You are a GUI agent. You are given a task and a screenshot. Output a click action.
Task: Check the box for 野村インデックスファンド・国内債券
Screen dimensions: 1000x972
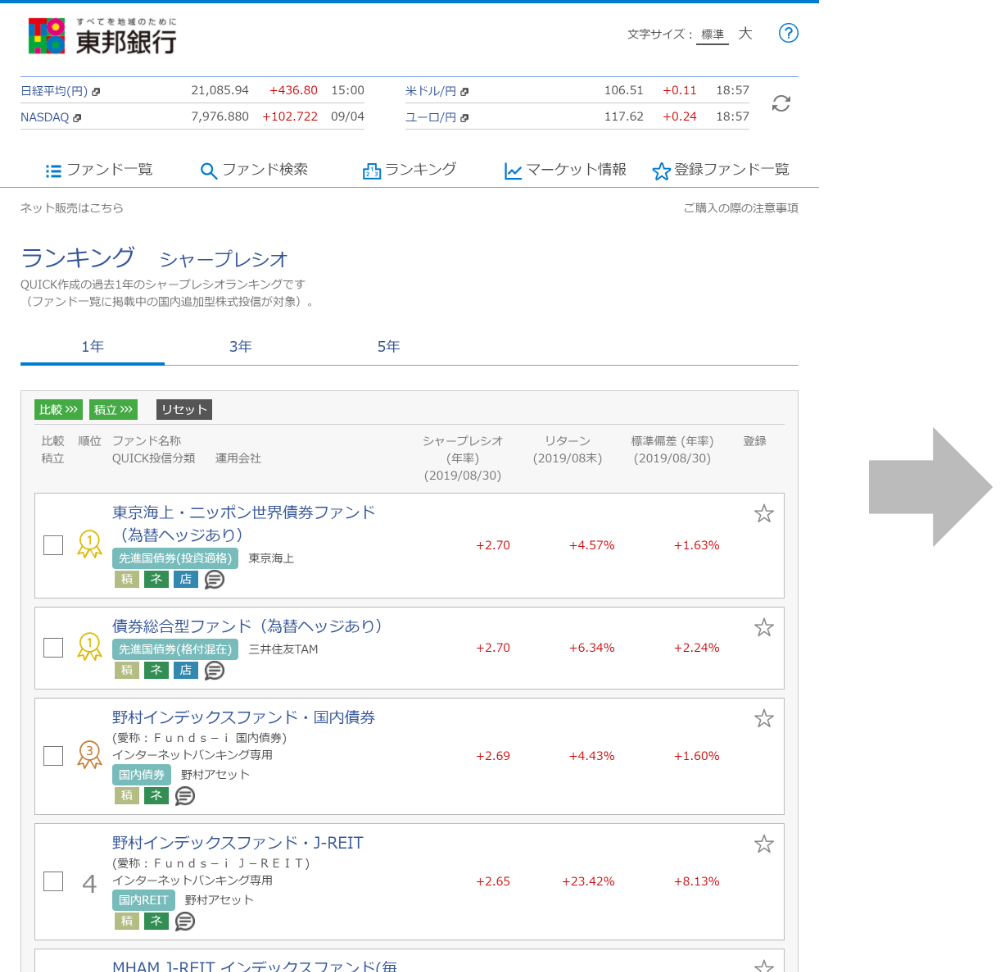[53, 756]
